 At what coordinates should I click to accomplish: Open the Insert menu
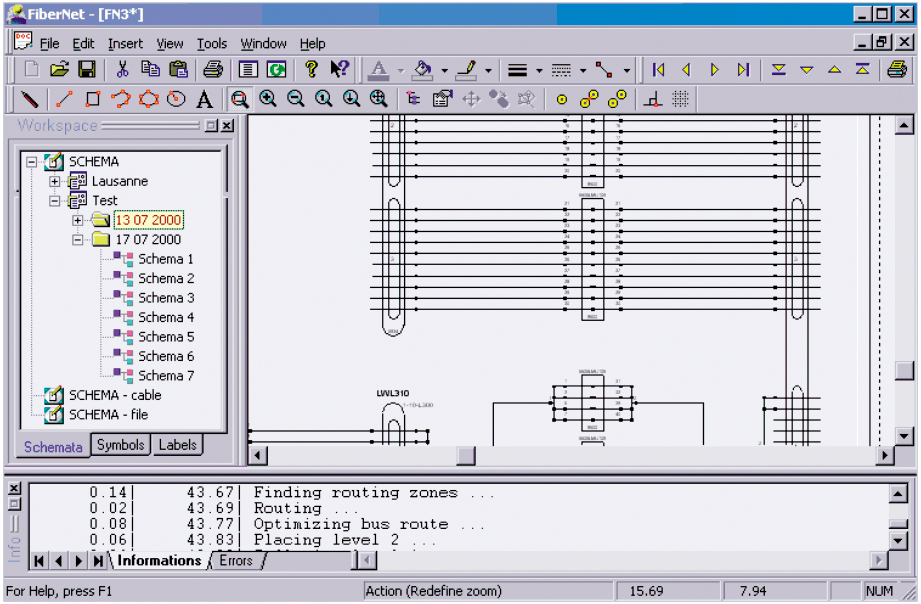(125, 43)
